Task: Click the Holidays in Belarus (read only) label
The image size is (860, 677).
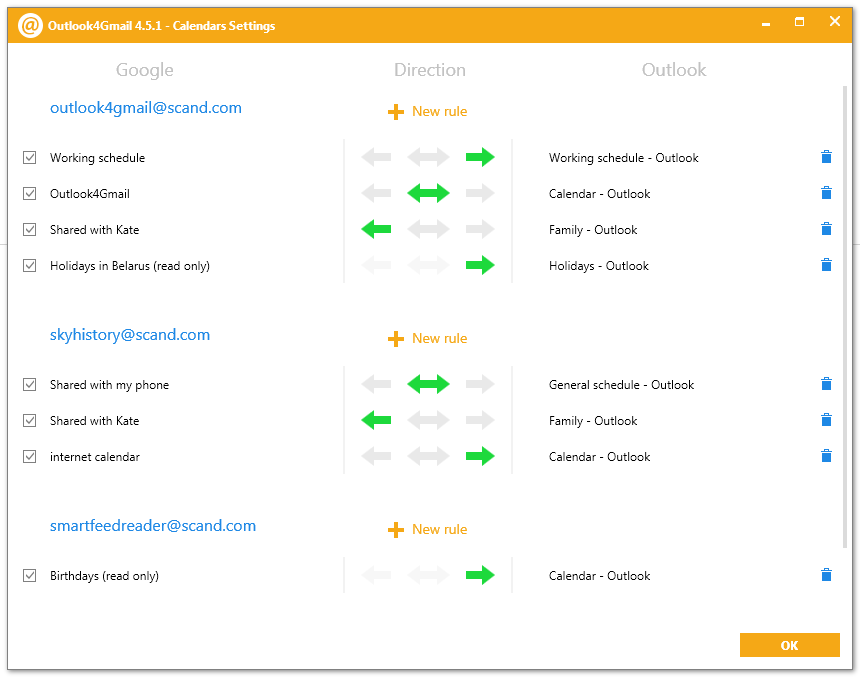Action: [x=130, y=266]
